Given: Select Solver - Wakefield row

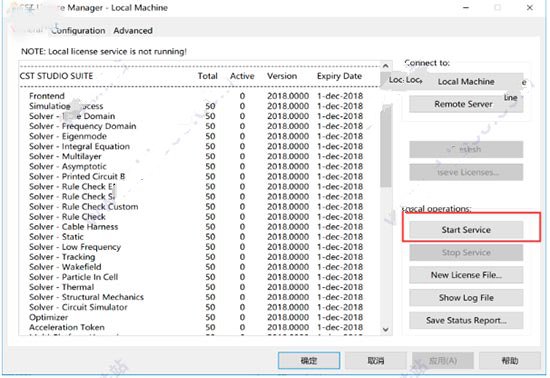Looking at the screenshot, I should point(196,267).
